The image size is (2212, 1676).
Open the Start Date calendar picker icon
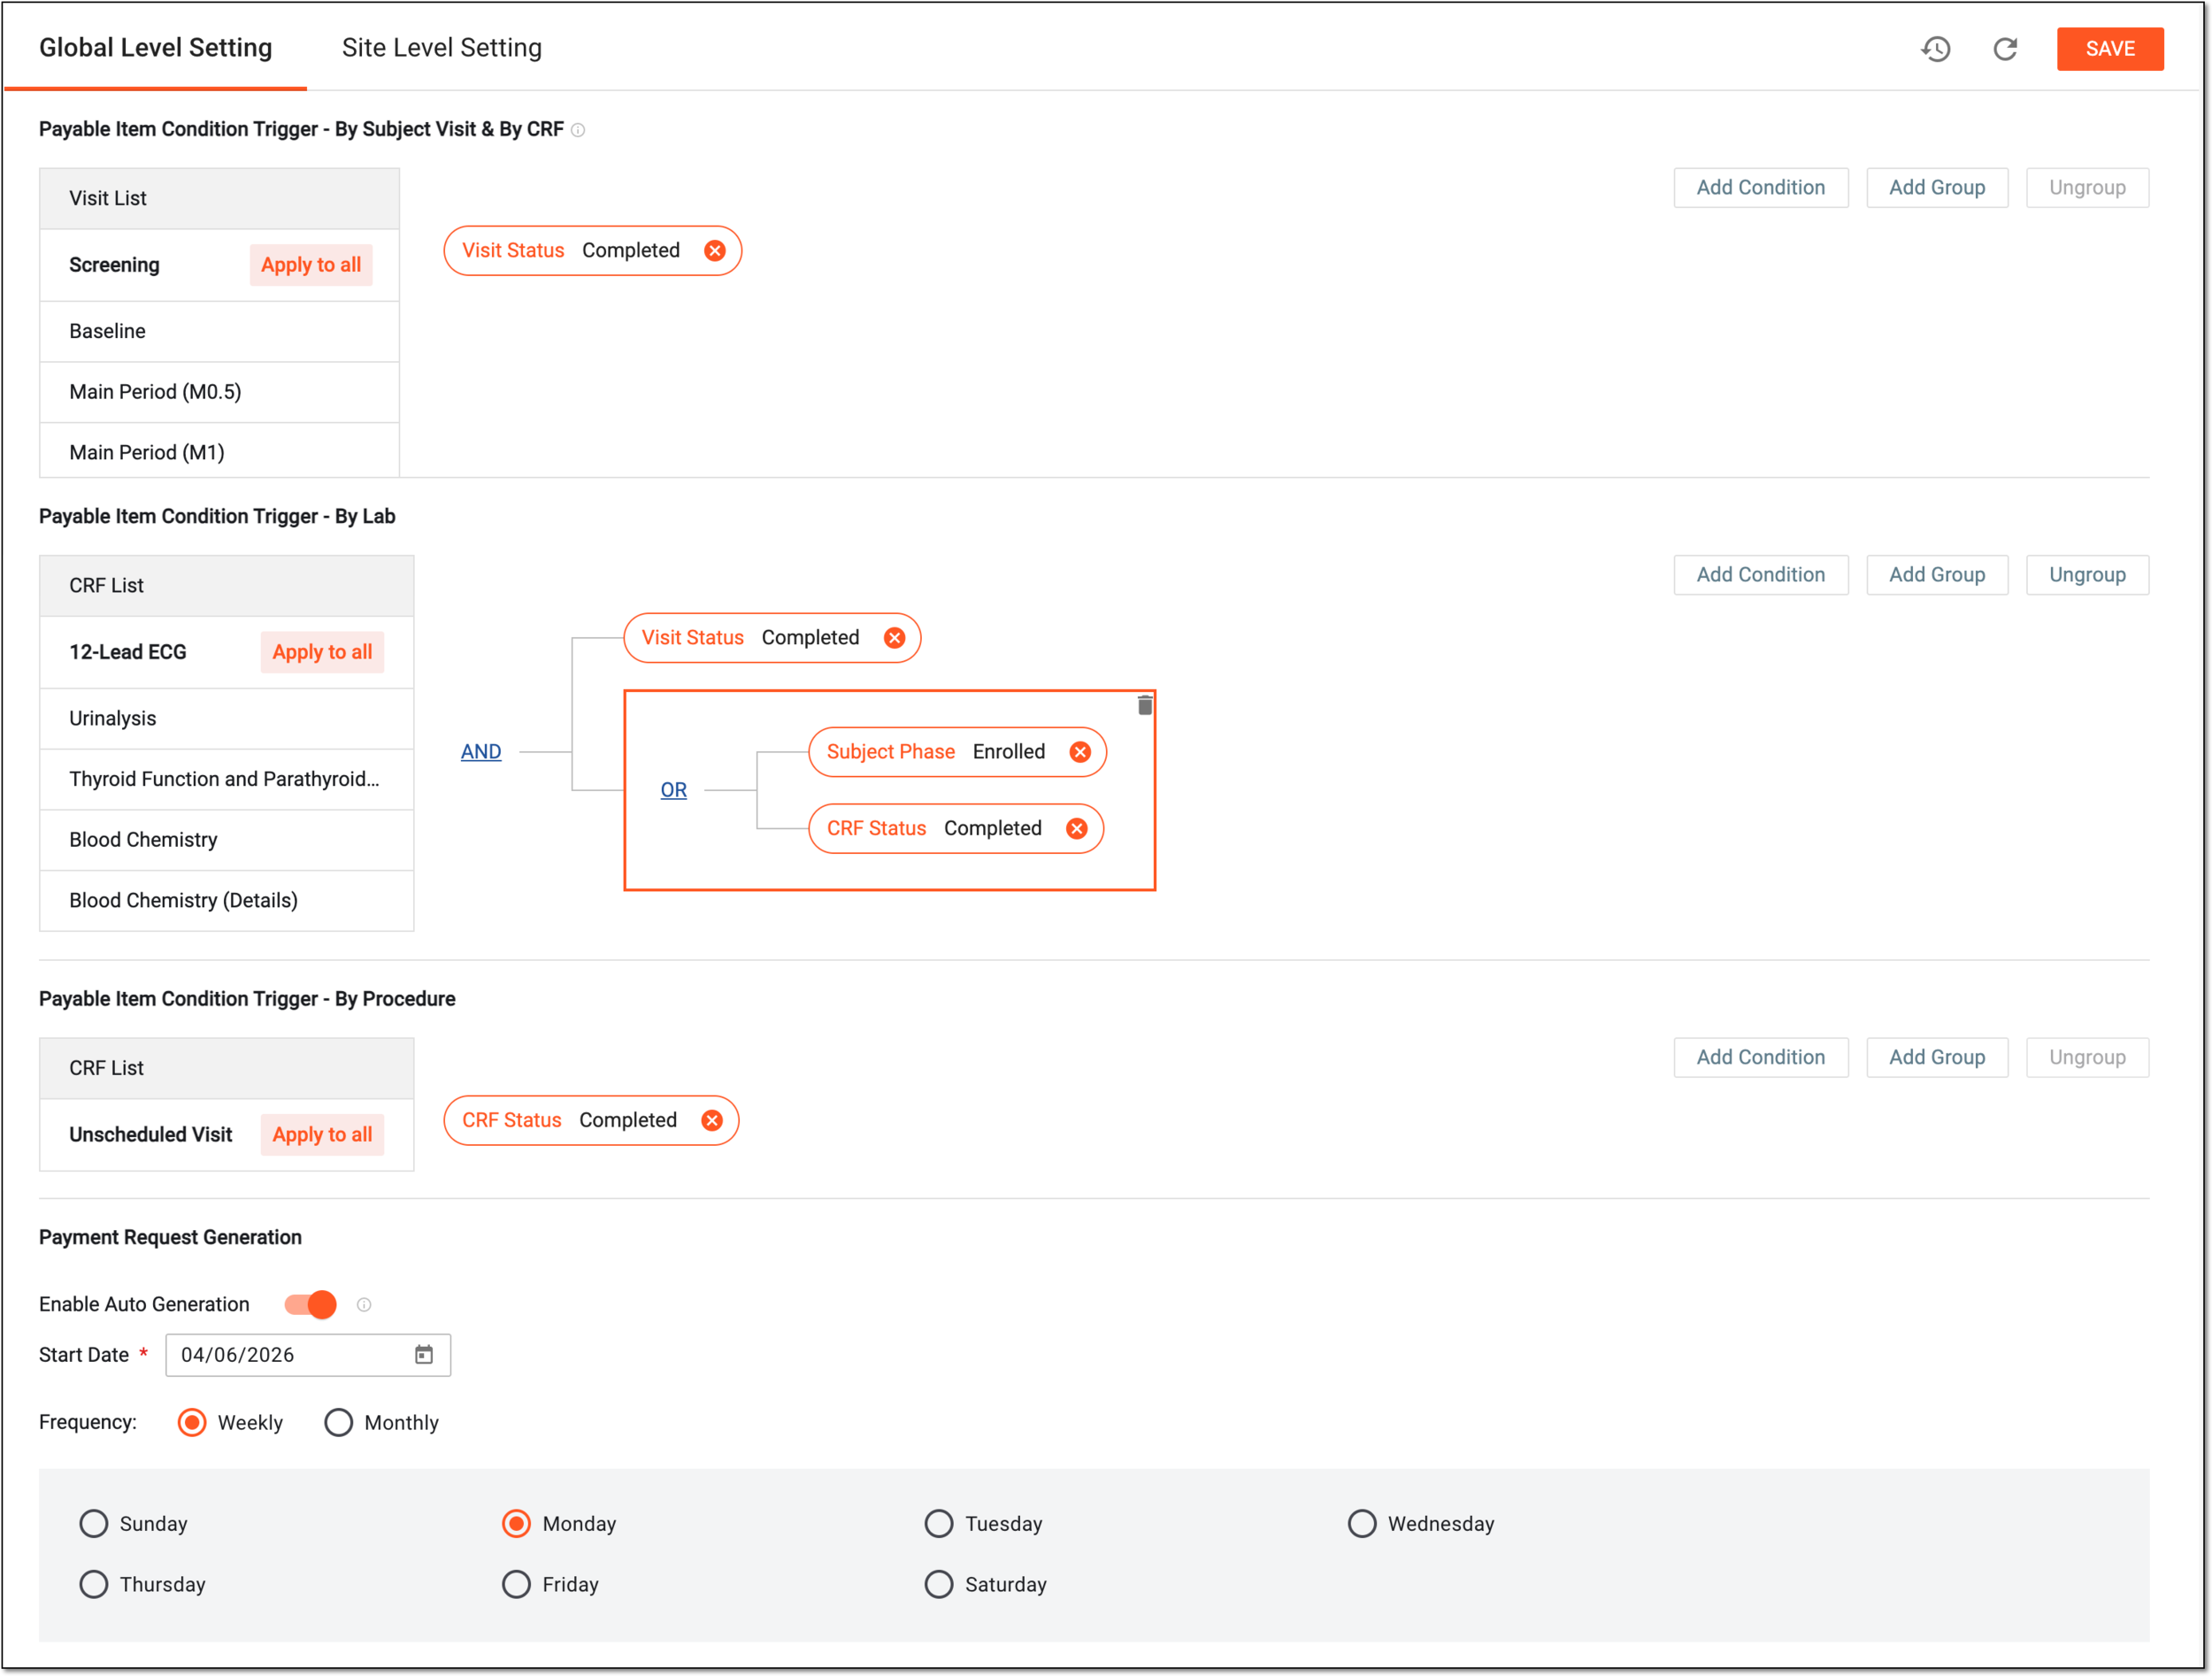(424, 1355)
